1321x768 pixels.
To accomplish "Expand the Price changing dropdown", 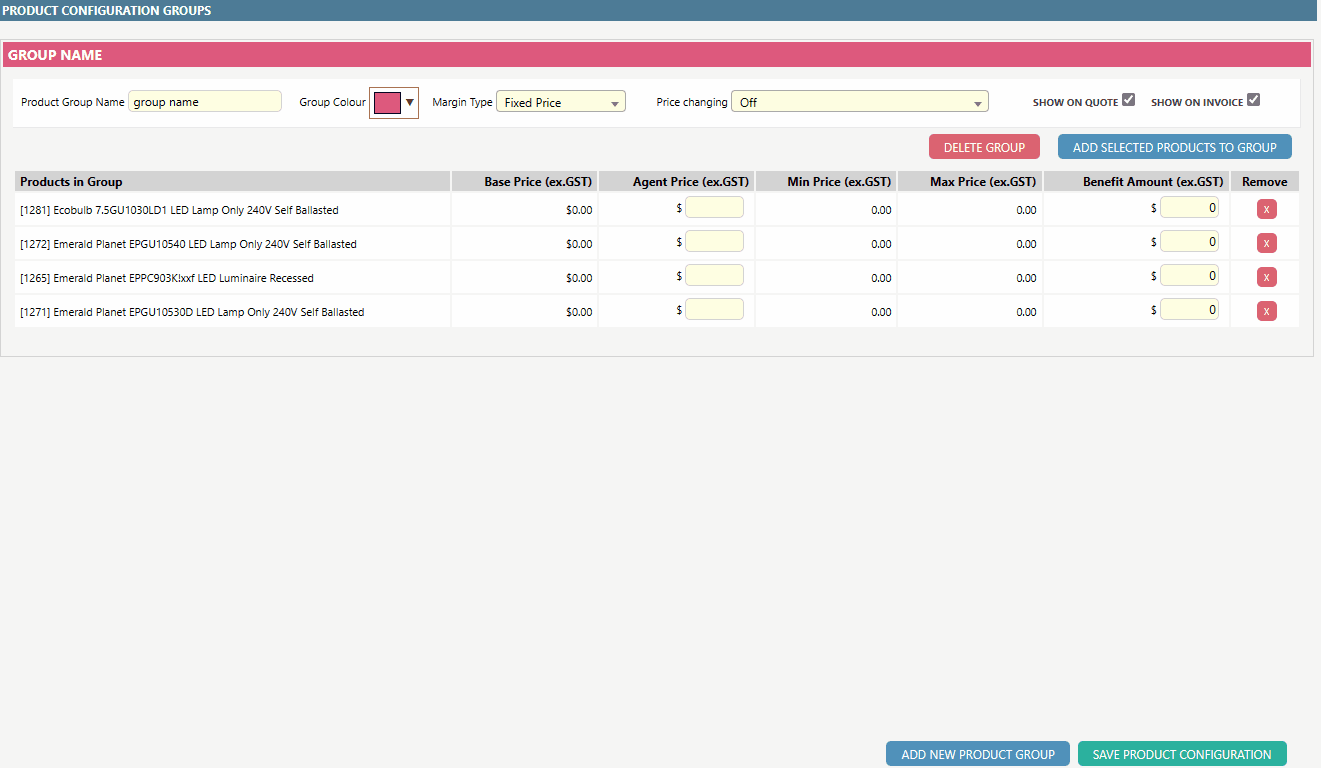I will click(859, 102).
